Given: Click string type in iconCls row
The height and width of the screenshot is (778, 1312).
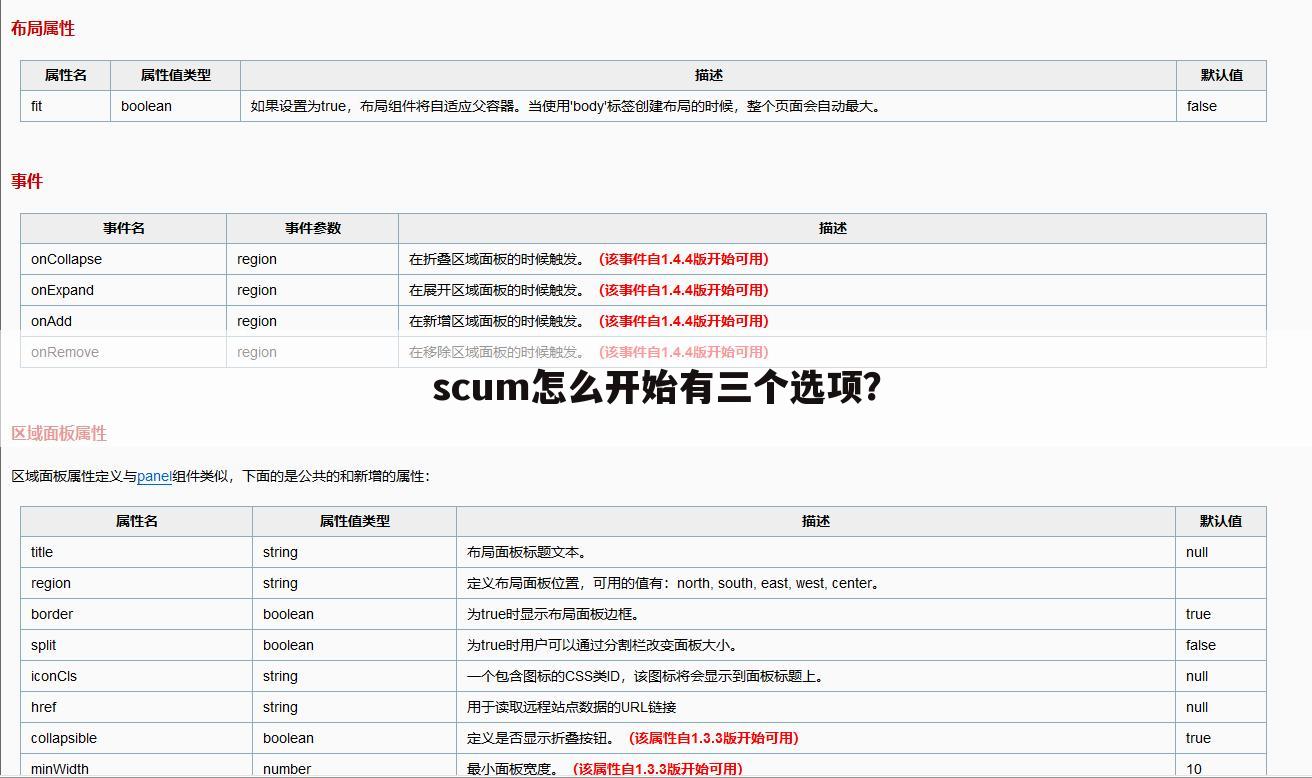Looking at the screenshot, I should pos(280,676).
